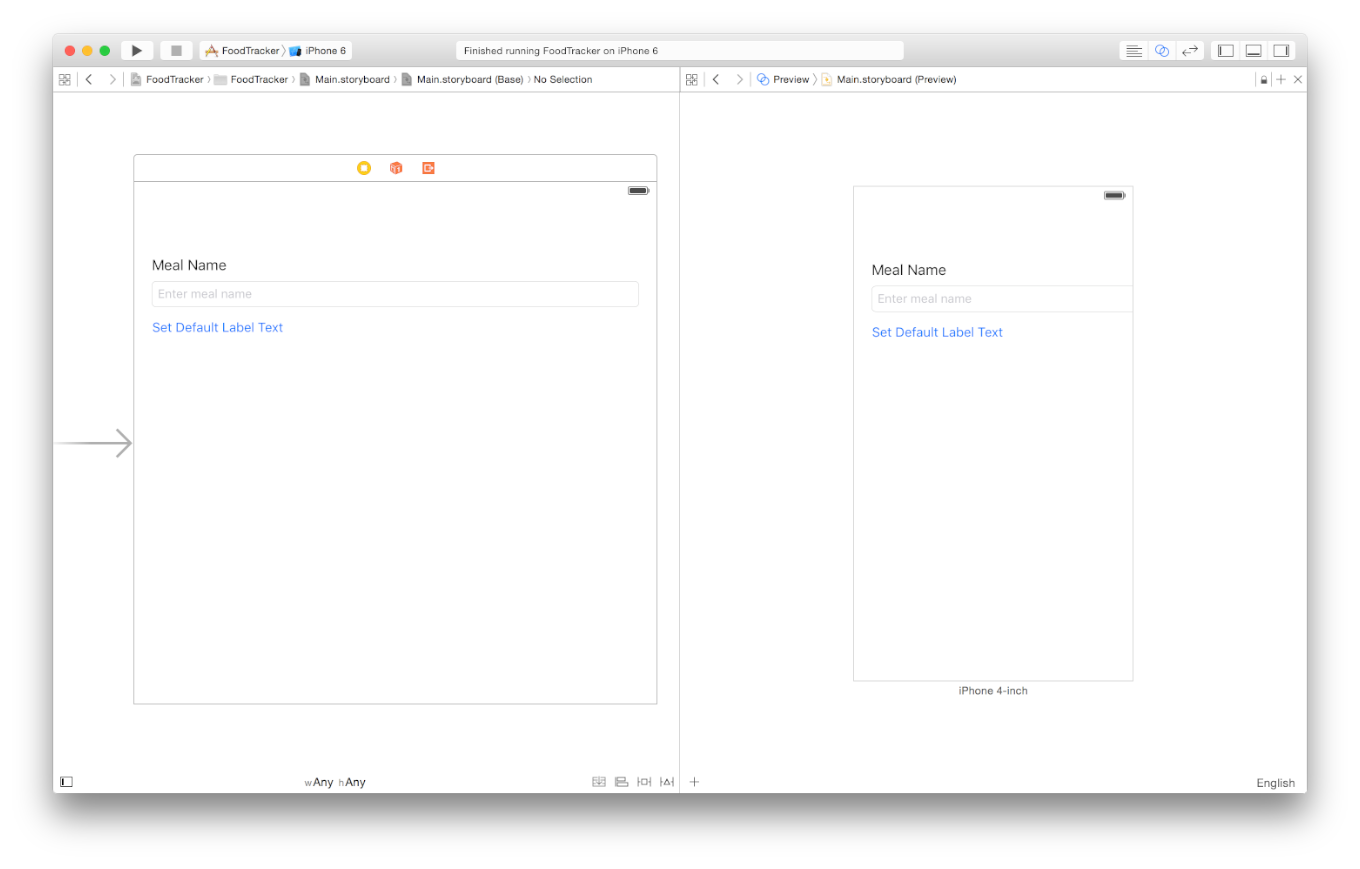Screen dimensions: 1360x869
Task: Go back in the preview assistant jump bar
Action: click(716, 79)
